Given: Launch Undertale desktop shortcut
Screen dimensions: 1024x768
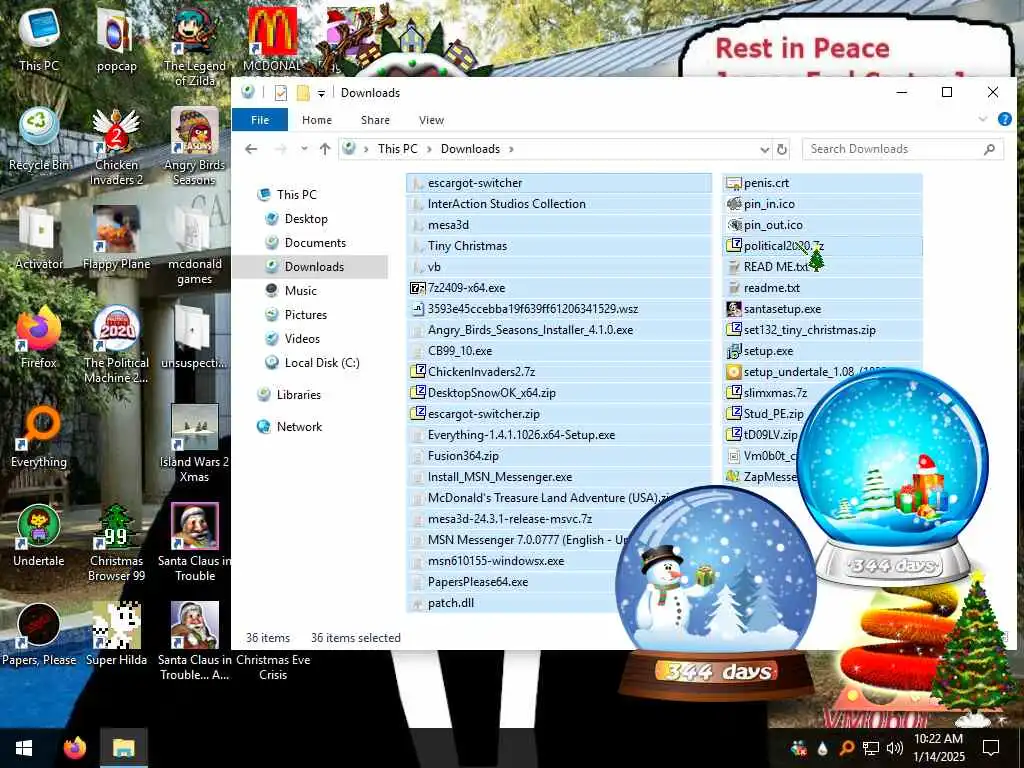Looking at the screenshot, I should (x=39, y=536).
